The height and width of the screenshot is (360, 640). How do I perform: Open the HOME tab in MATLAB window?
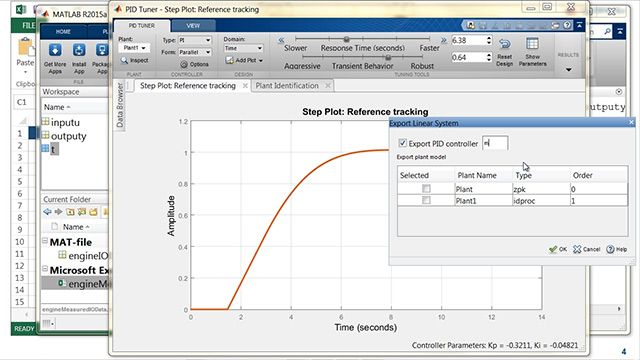click(x=63, y=31)
